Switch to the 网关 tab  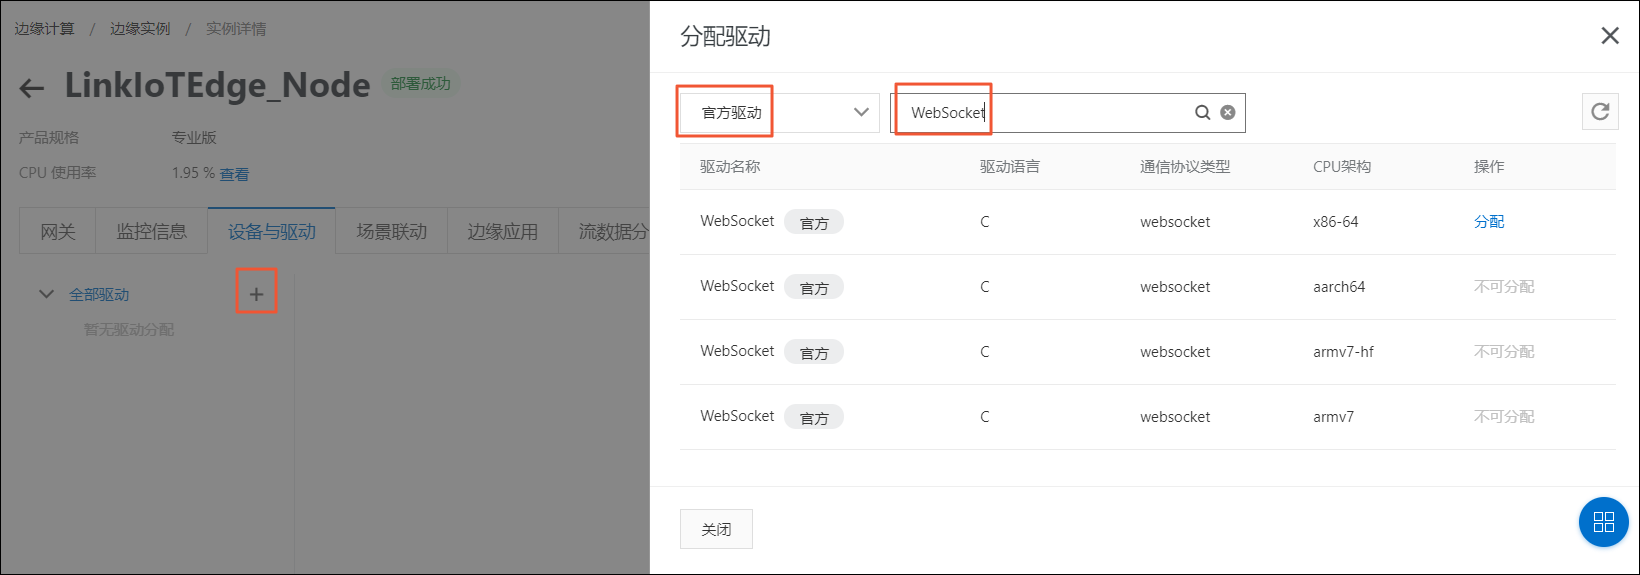[57, 231]
